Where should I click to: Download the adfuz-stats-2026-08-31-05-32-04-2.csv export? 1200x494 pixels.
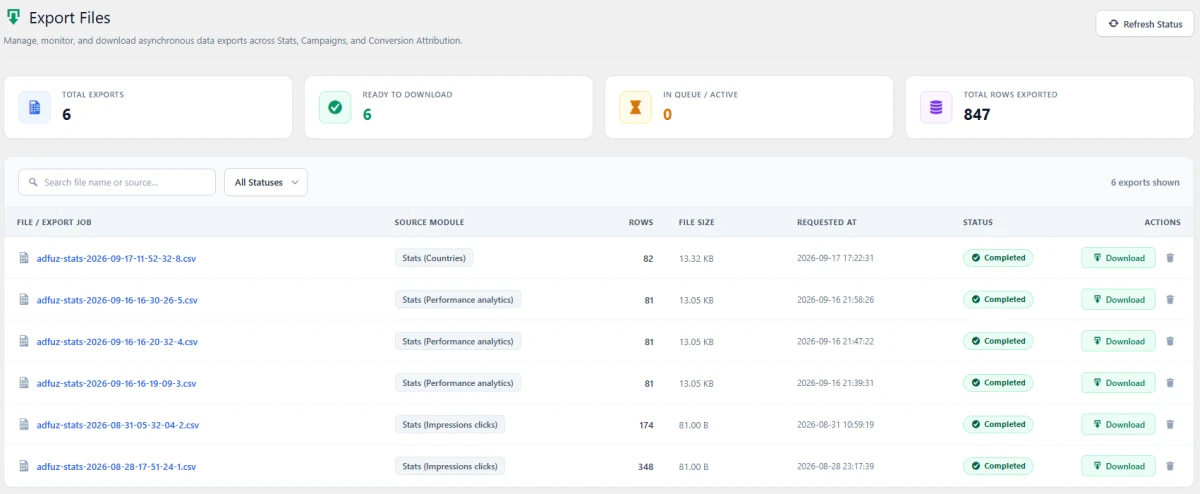pyautogui.click(x=1118, y=425)
